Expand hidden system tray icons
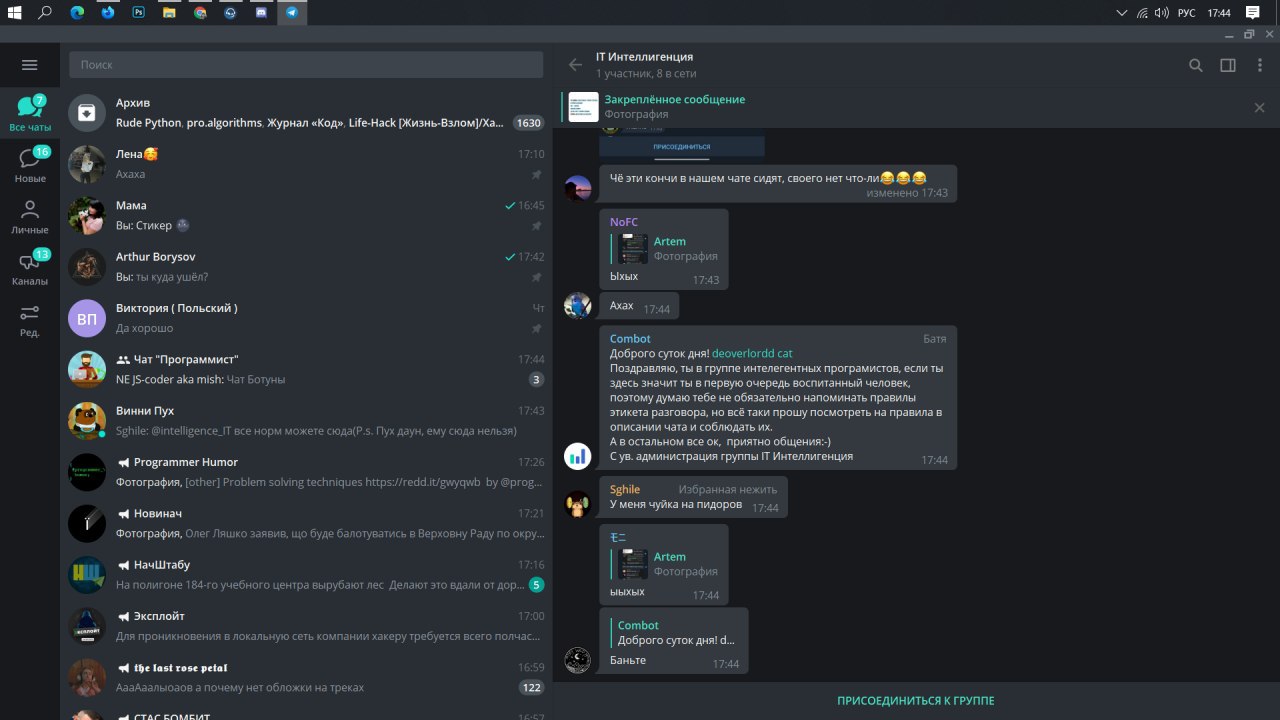 [1122, 13]
